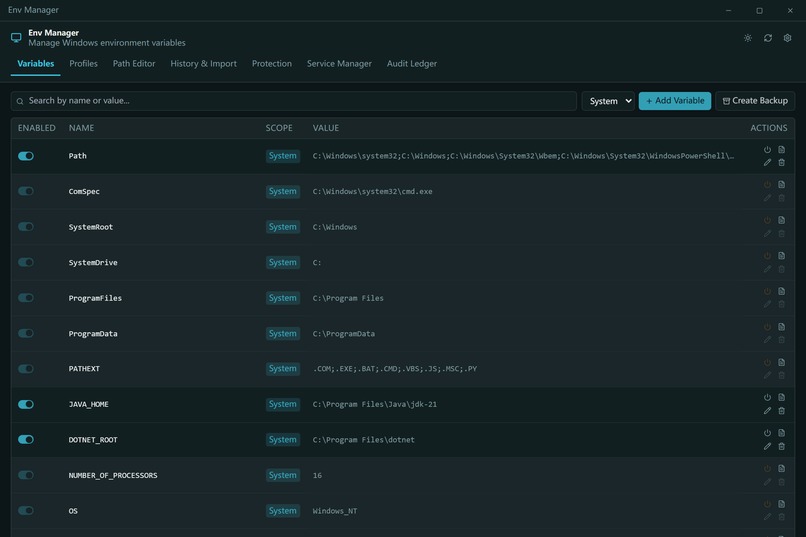806x537 pixels.
Task: Click the ProgramData variable name
Action: [x=93, y=334]
